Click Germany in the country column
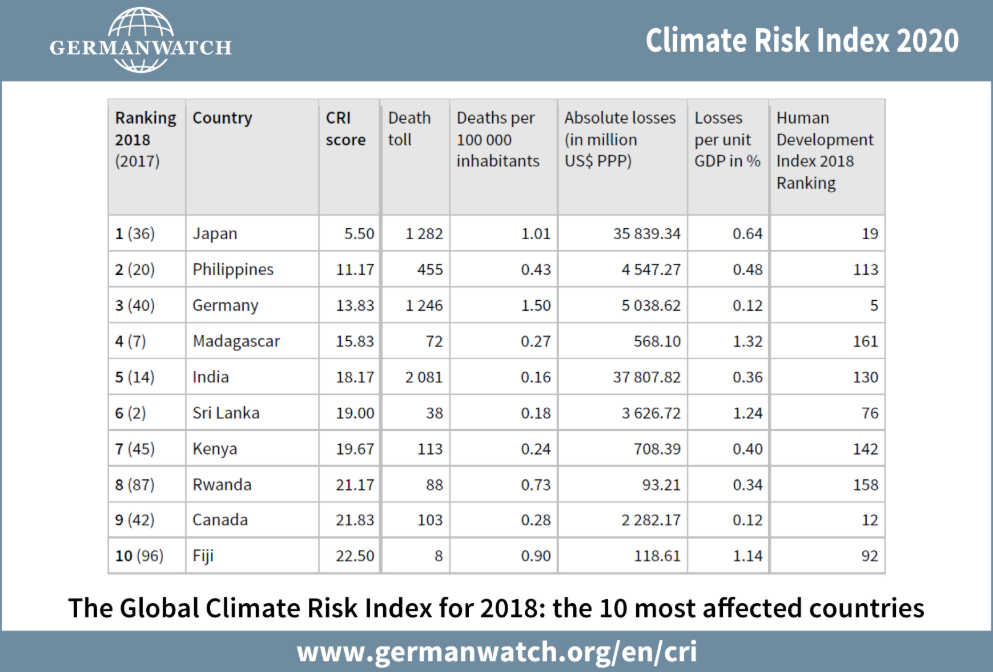993x672 pixels. point(225,305)
